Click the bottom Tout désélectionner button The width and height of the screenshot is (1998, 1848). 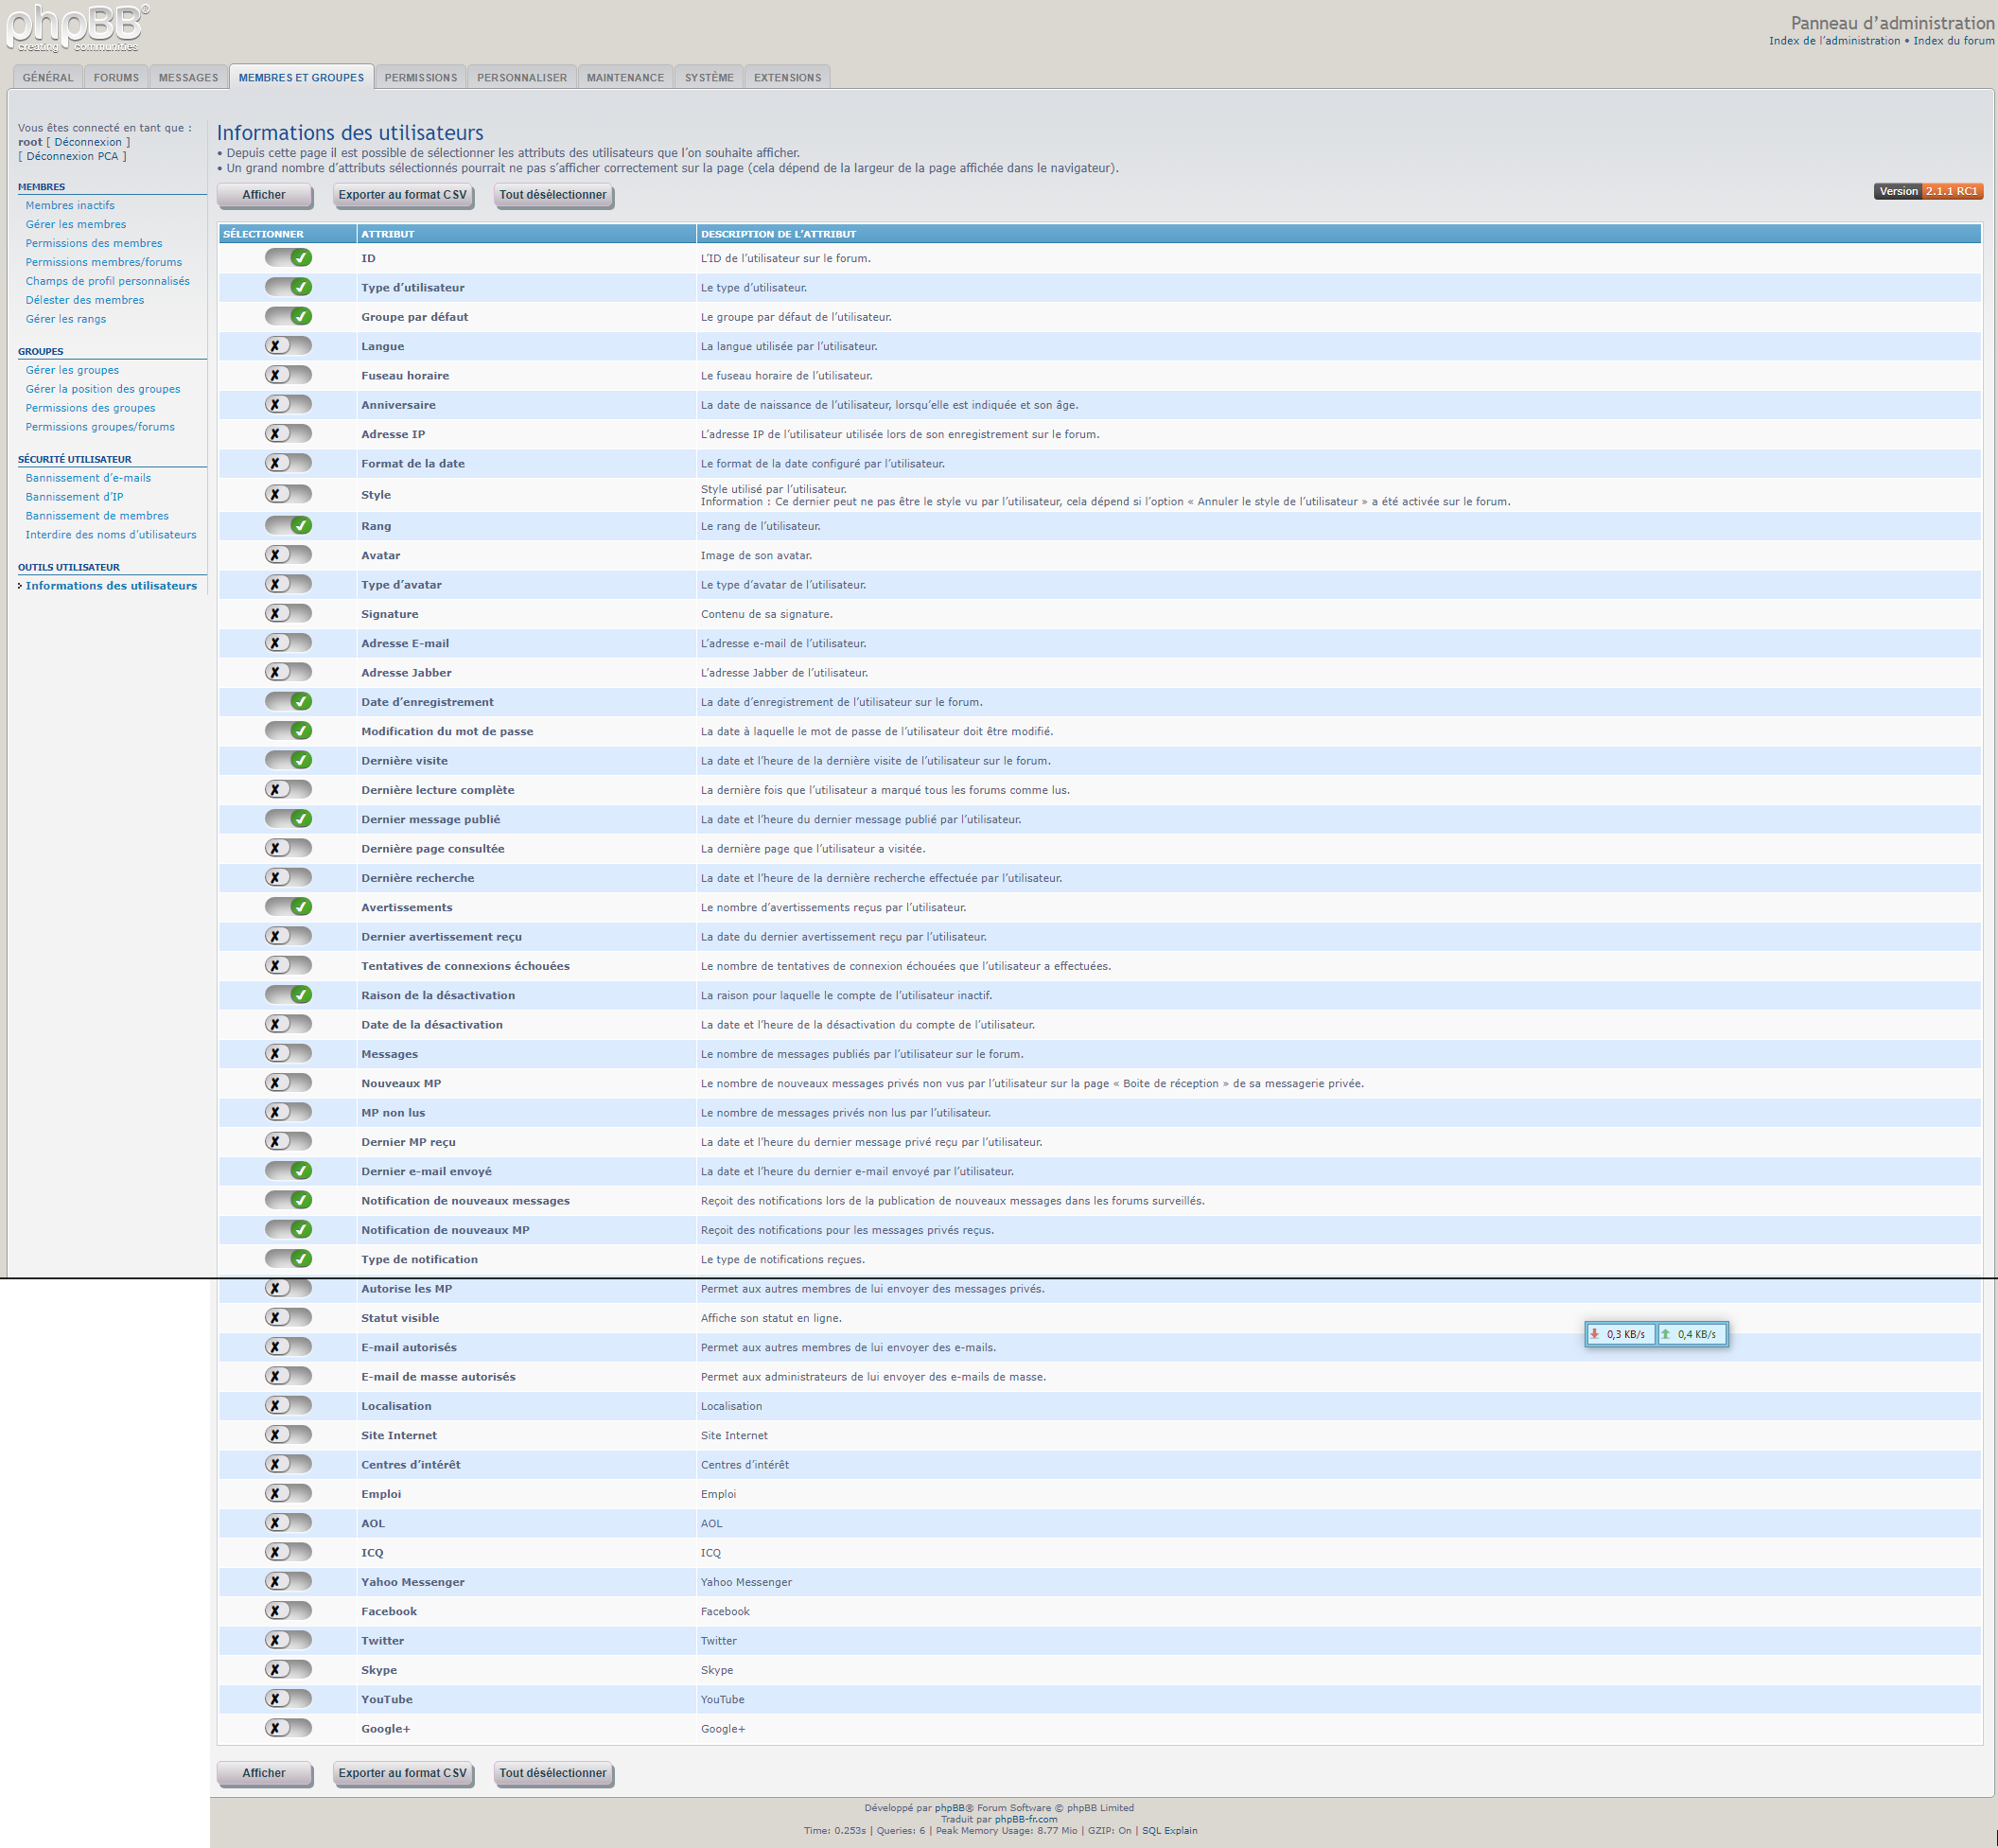coord(553,1773)
